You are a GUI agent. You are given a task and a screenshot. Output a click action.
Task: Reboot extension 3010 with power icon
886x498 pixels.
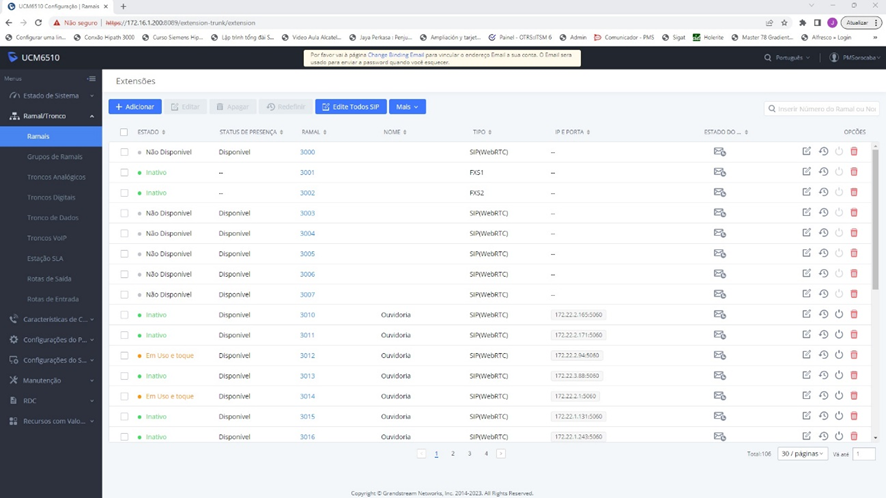tap(839, 315)
